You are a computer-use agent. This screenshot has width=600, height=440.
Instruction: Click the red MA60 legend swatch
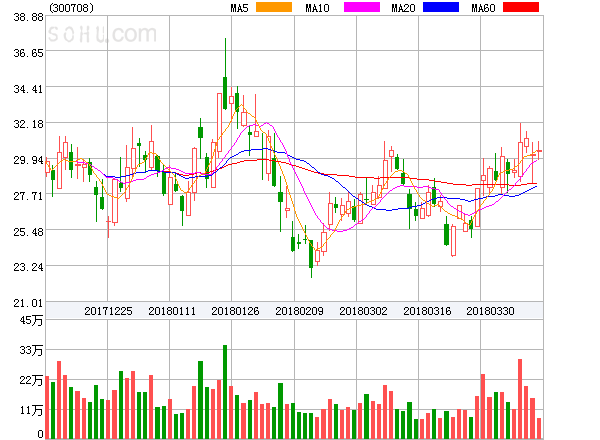[x=521, y=7]
